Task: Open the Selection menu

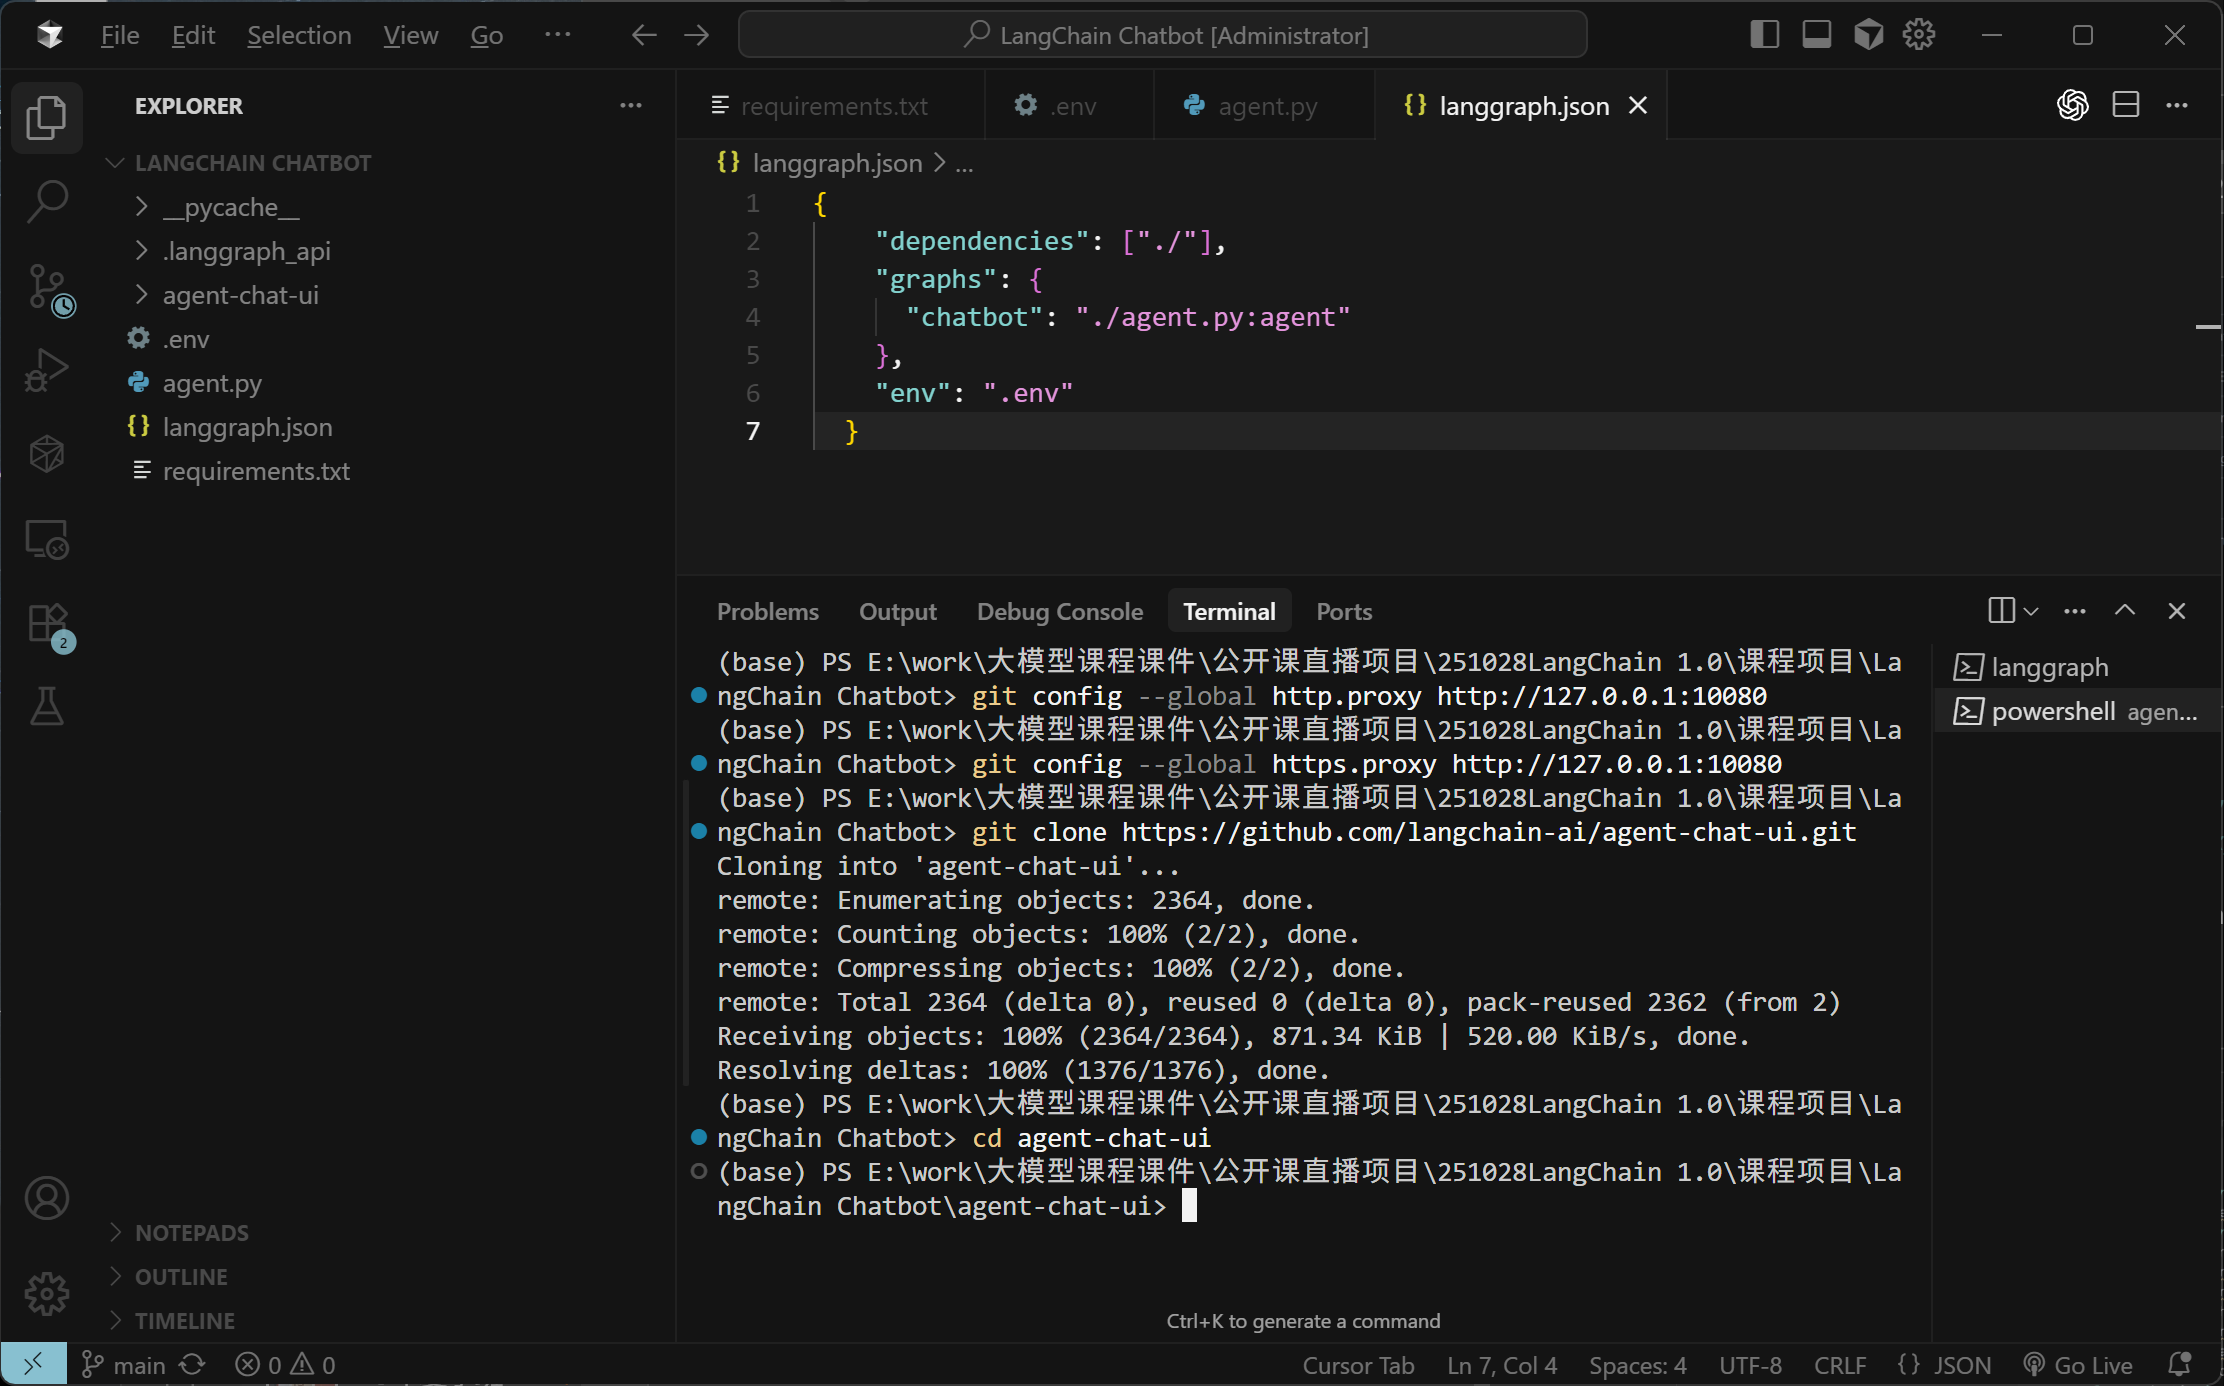Action: pyautogui.click(x=299, y=35)
